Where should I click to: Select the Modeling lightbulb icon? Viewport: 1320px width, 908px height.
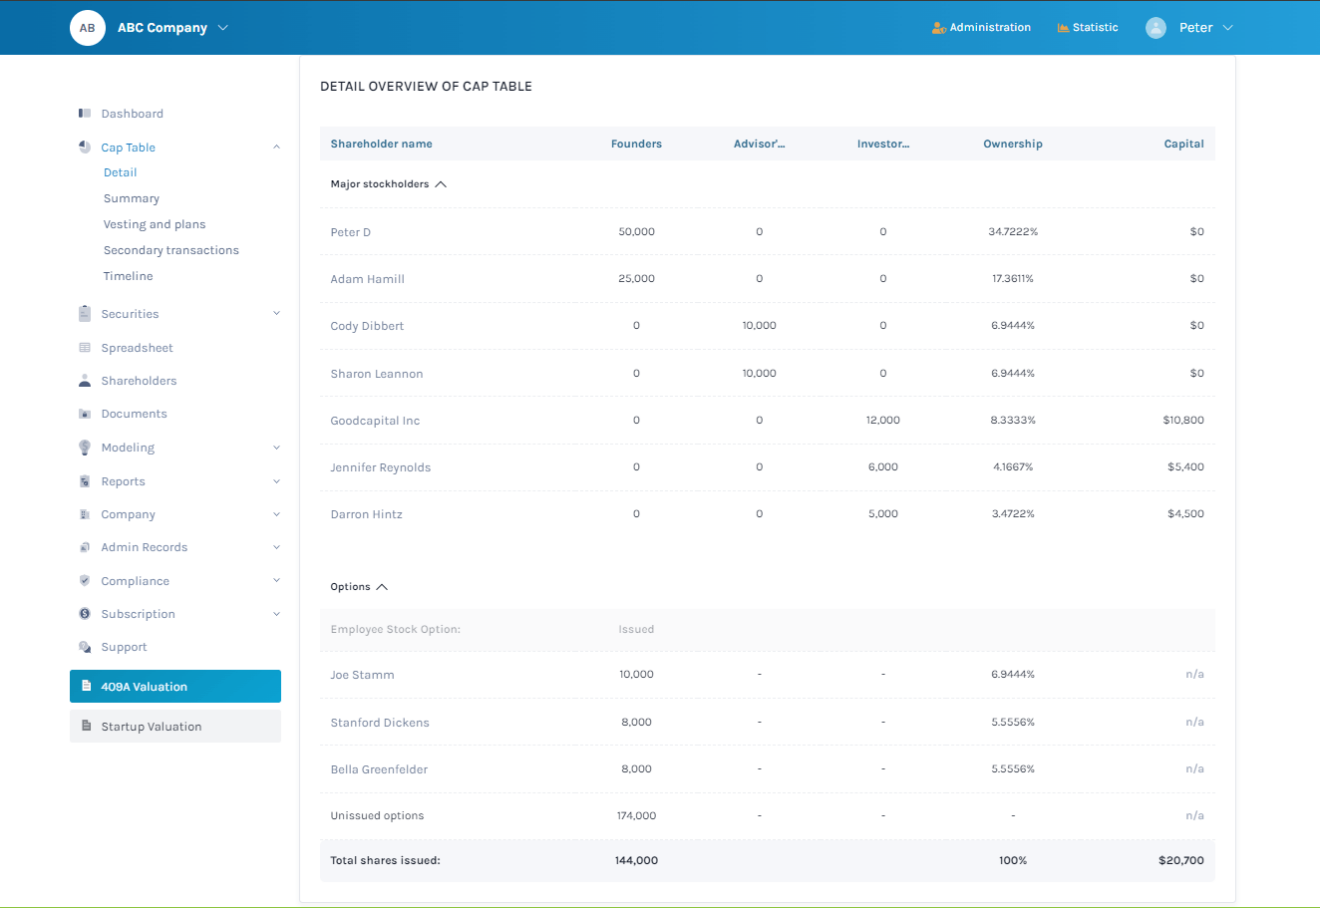[x=84, y=447]
